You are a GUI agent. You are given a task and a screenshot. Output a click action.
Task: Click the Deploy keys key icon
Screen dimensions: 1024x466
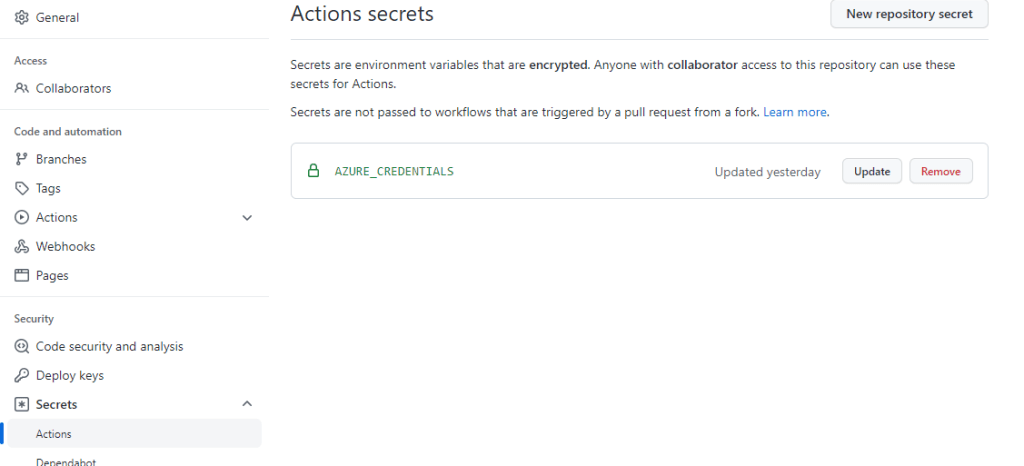pyautogui.click(x=22, y=375)
